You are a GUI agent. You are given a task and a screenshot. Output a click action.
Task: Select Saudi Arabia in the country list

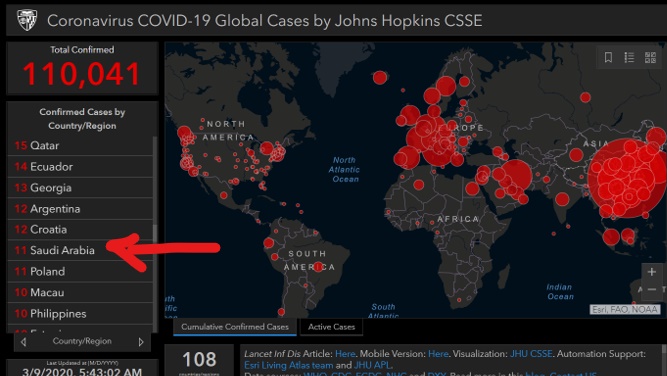tap(80, 250)
